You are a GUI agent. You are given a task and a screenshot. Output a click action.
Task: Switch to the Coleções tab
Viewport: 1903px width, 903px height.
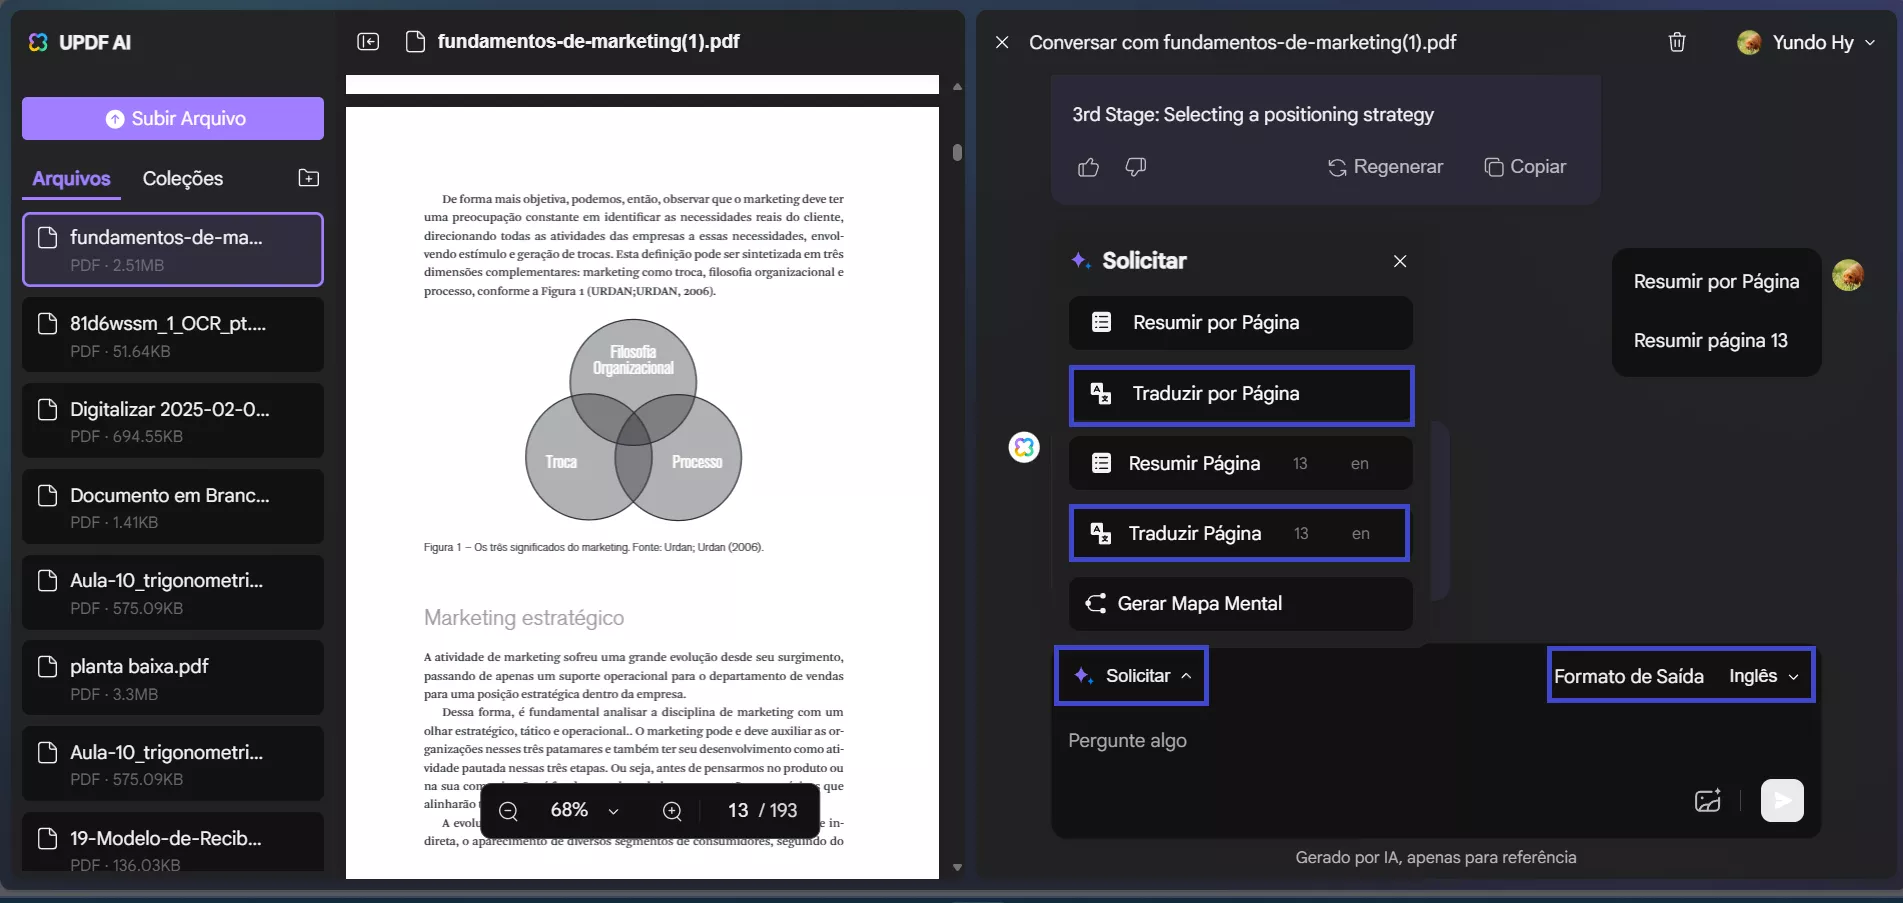coord(183,178)
